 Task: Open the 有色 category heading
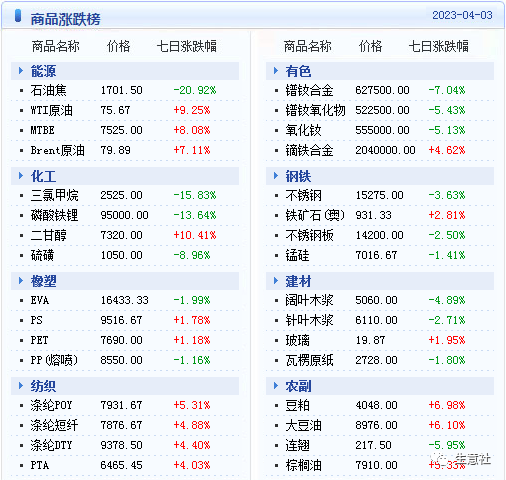pyautogui.click(x=298, y=71)
